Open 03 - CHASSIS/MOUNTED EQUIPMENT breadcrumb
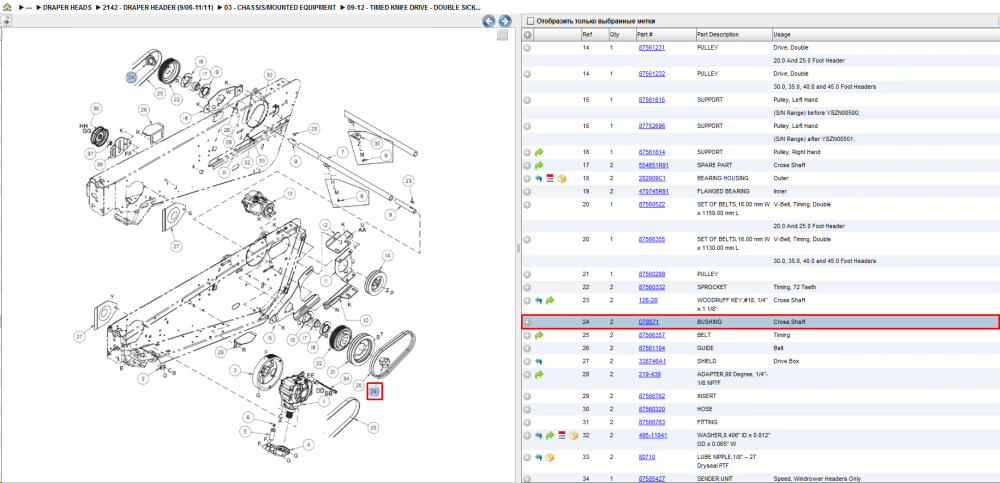This screenshot has height=483, width=1000. click(278, 7)
